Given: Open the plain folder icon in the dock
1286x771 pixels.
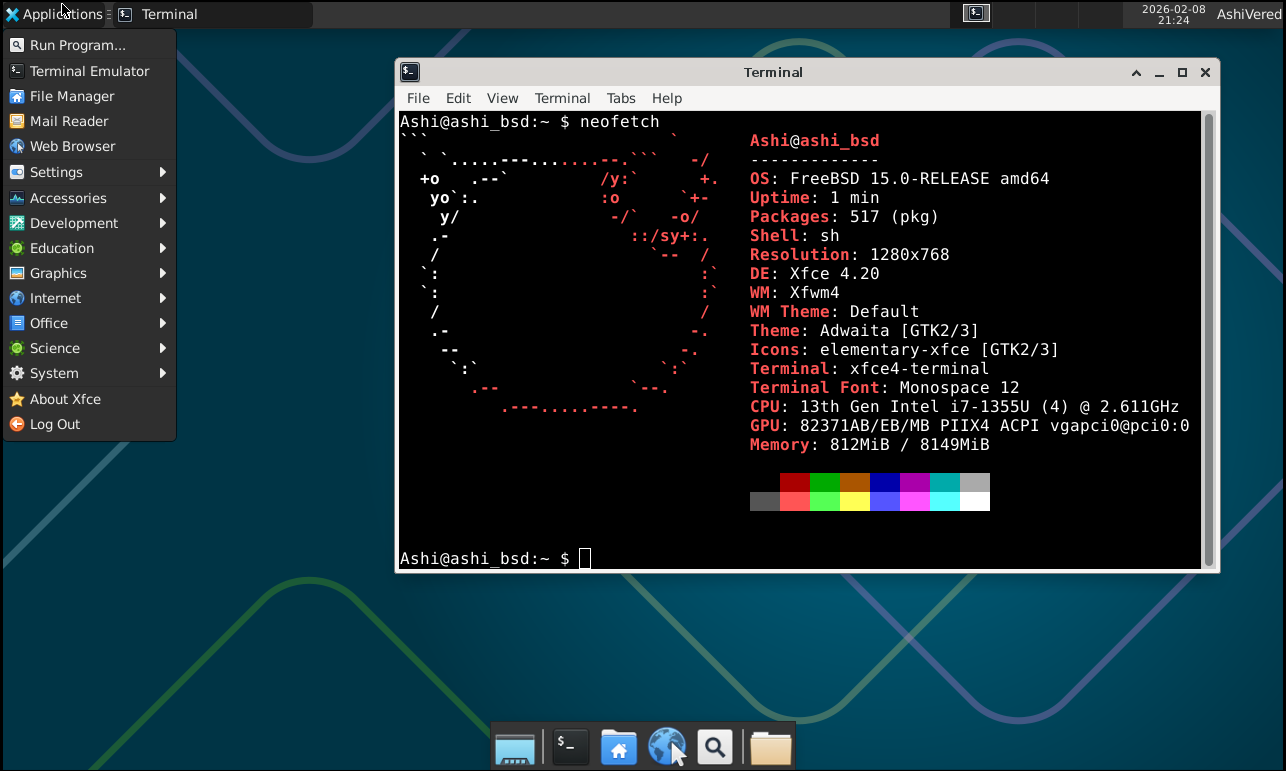Looking at the screenshot, I should [x=770, y=747].
